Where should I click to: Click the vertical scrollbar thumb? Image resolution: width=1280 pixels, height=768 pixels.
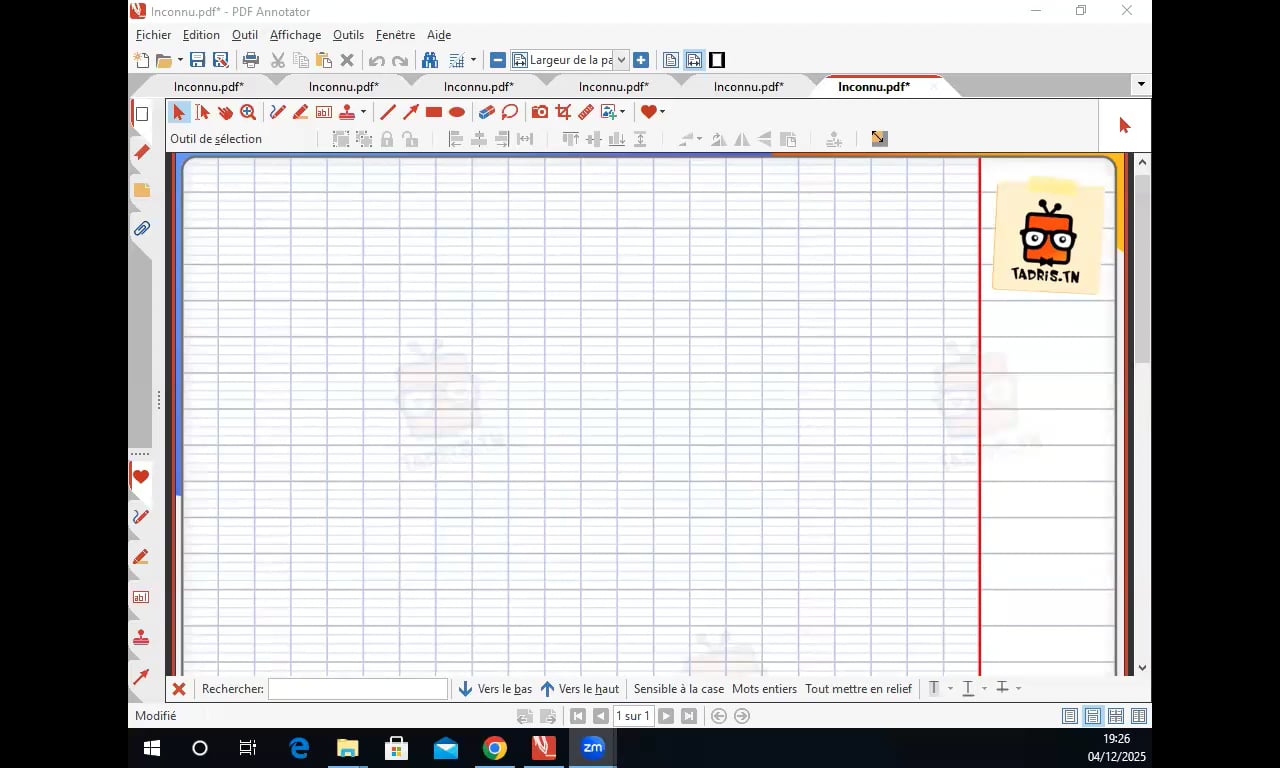(1142, 268)
